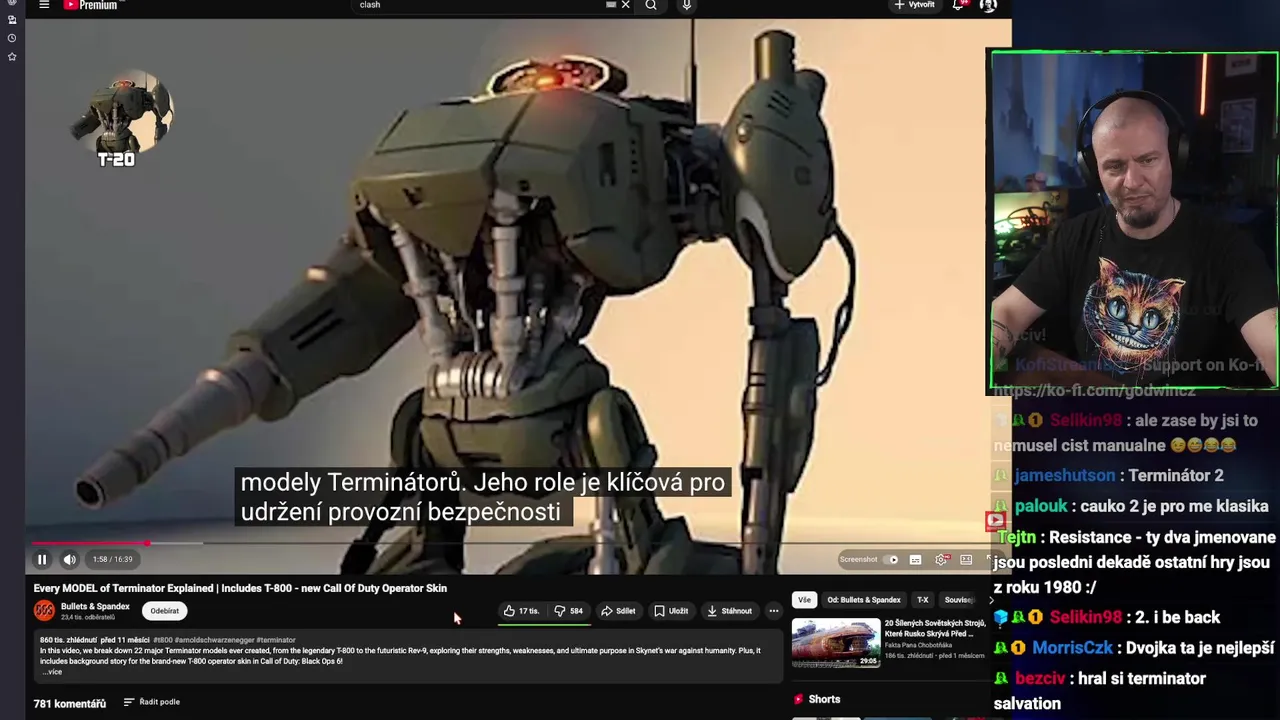
Task: Open the Soviet machines video thumbnail
Action: pyautogui.click(x=836, y=643)
